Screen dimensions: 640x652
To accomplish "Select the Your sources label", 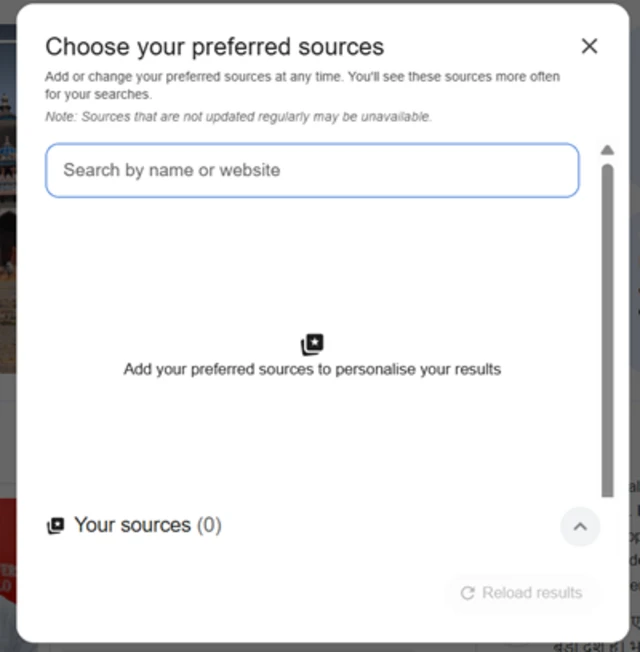I will pyautogui.click(x=132, y=525).
